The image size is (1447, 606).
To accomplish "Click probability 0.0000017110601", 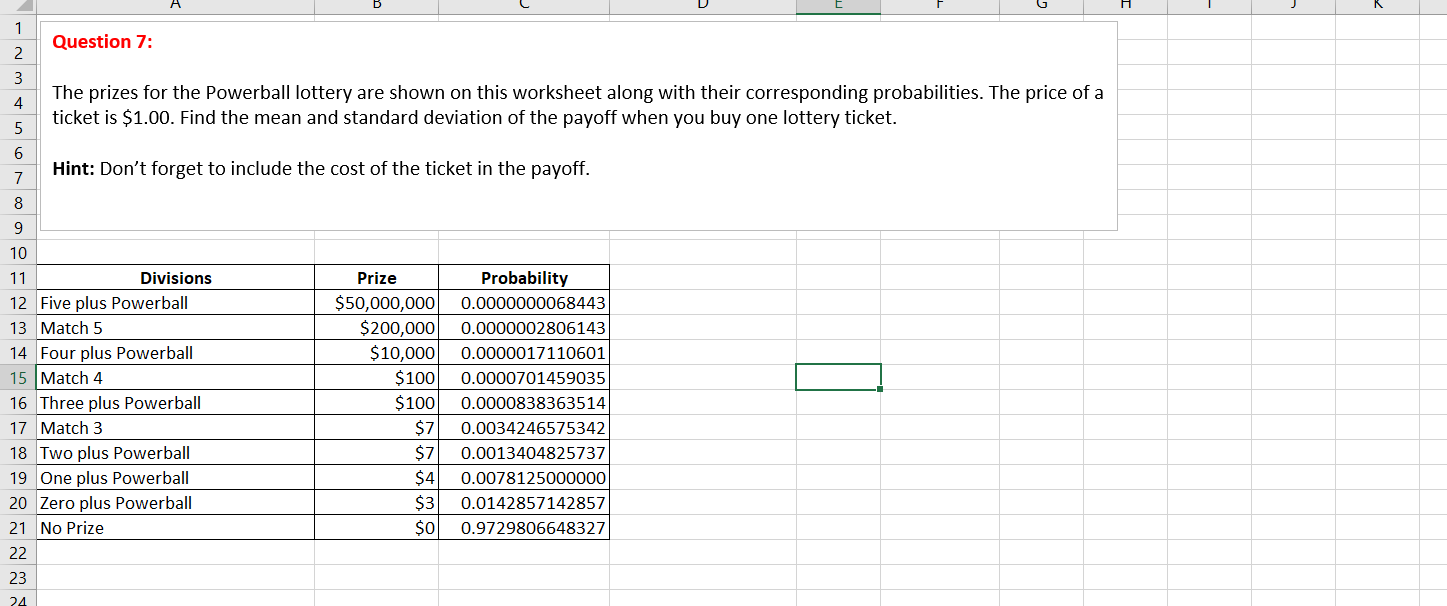I will (524, 353).
